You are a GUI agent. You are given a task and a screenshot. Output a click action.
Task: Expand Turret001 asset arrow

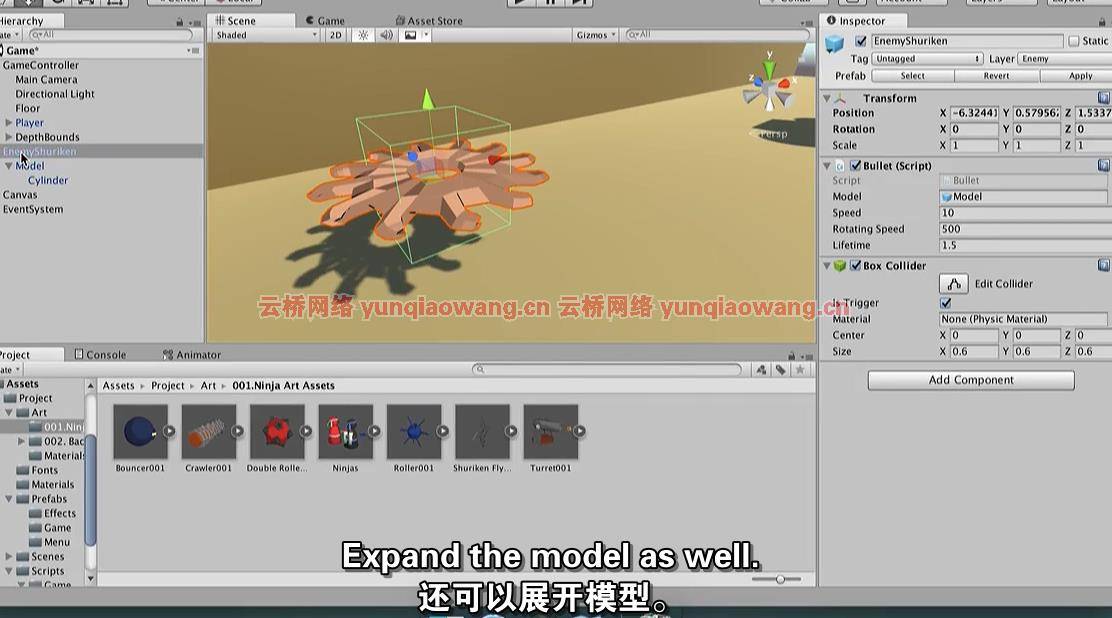pos(579,431)
